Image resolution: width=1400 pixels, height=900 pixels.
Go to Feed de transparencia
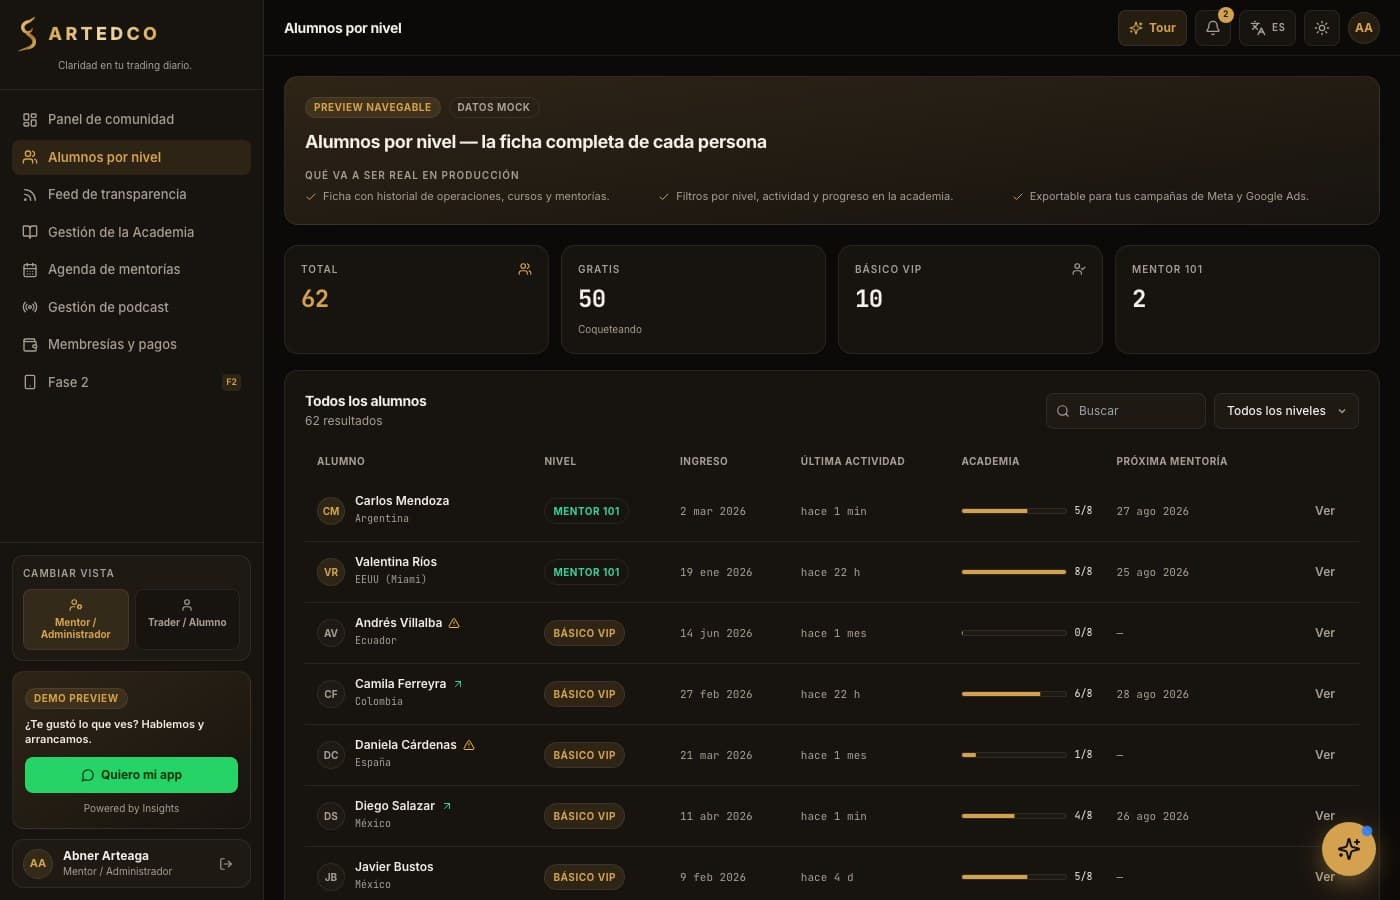(x=131, y=195)
